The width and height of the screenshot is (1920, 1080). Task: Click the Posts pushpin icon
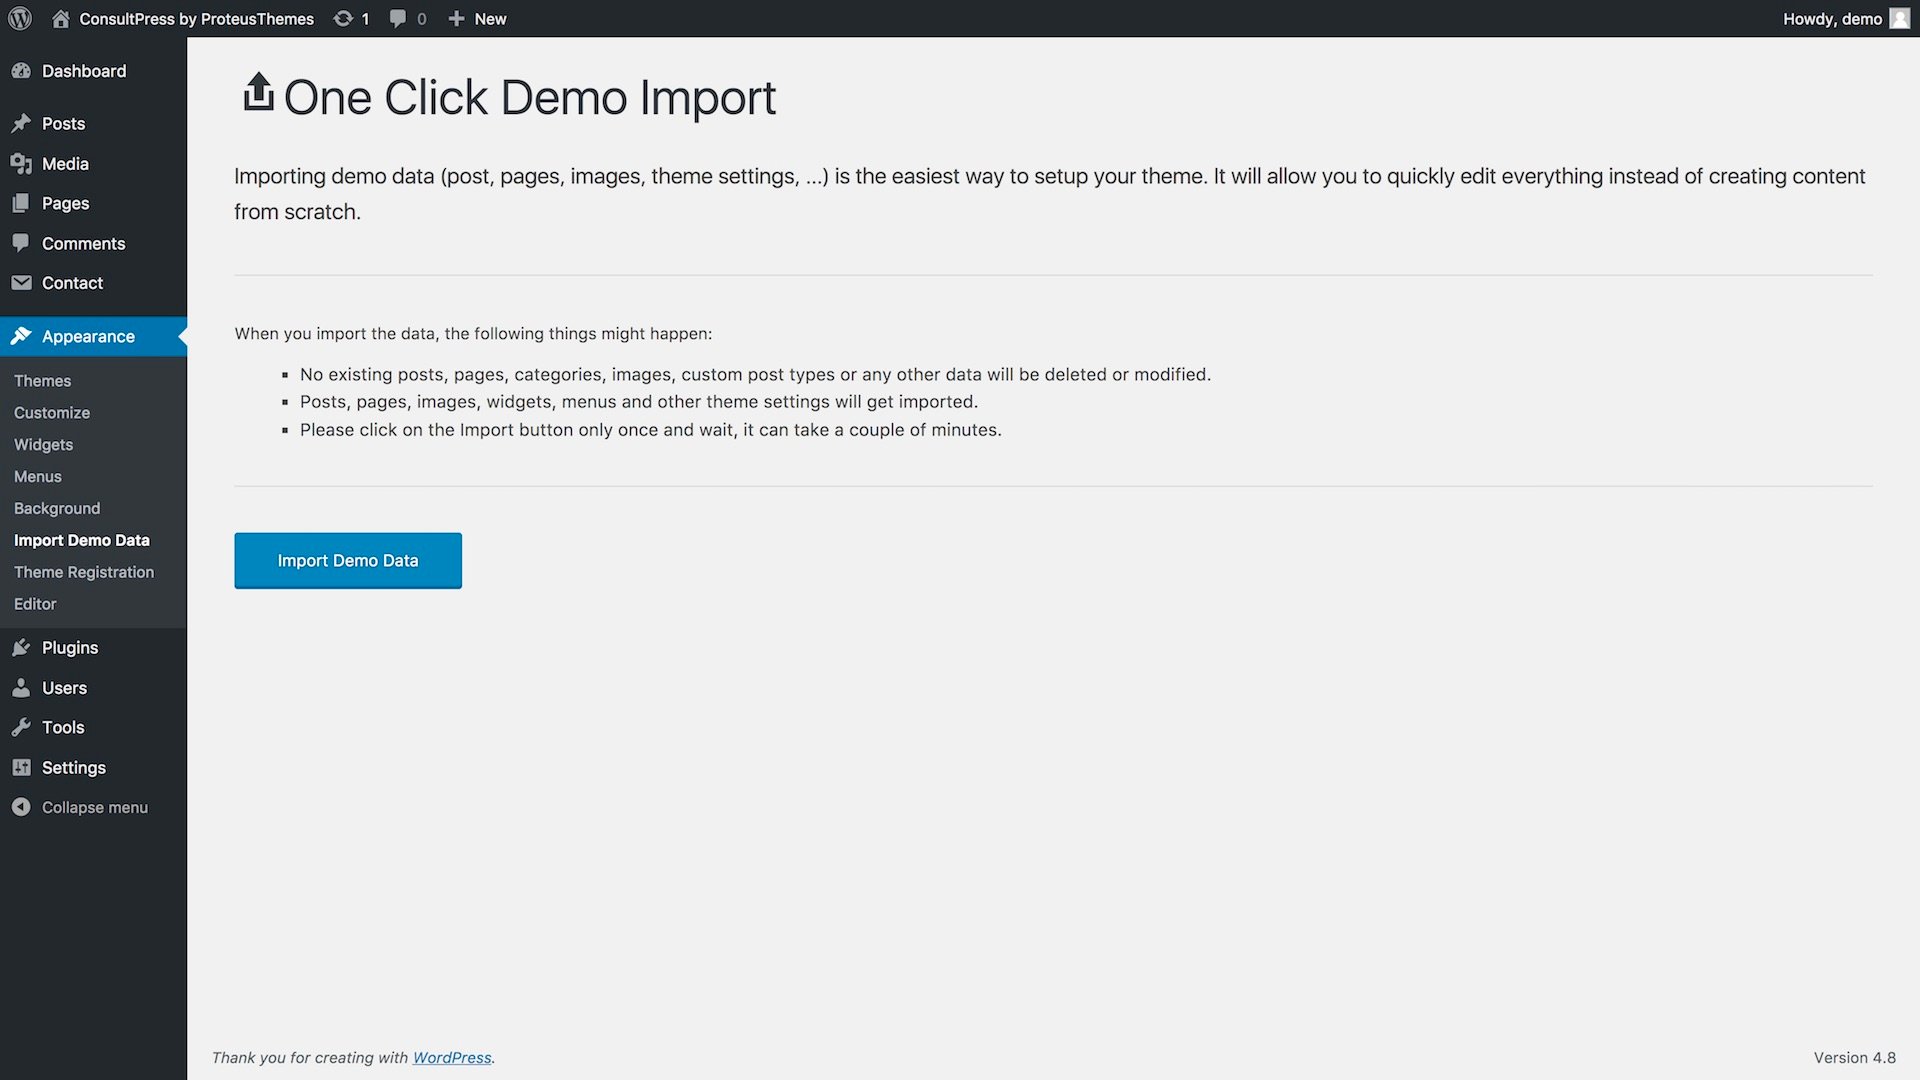coord(21,124)
